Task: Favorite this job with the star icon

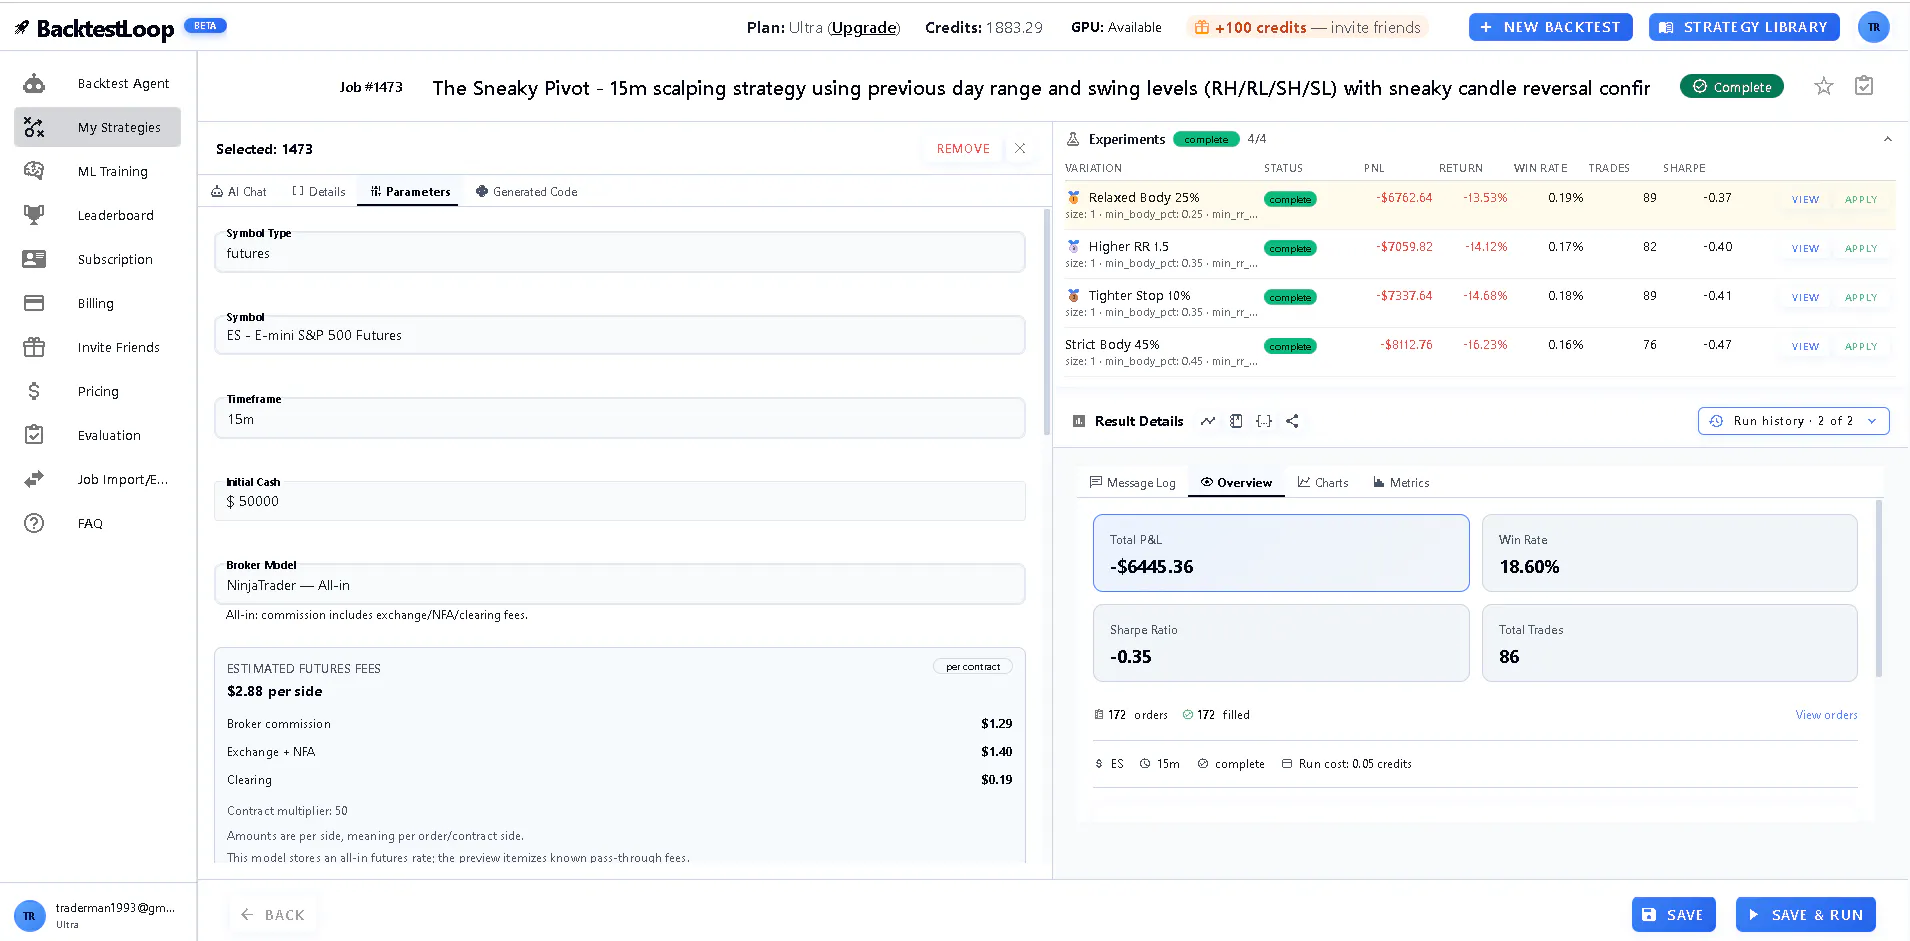Action: (x=1824, y=86)
